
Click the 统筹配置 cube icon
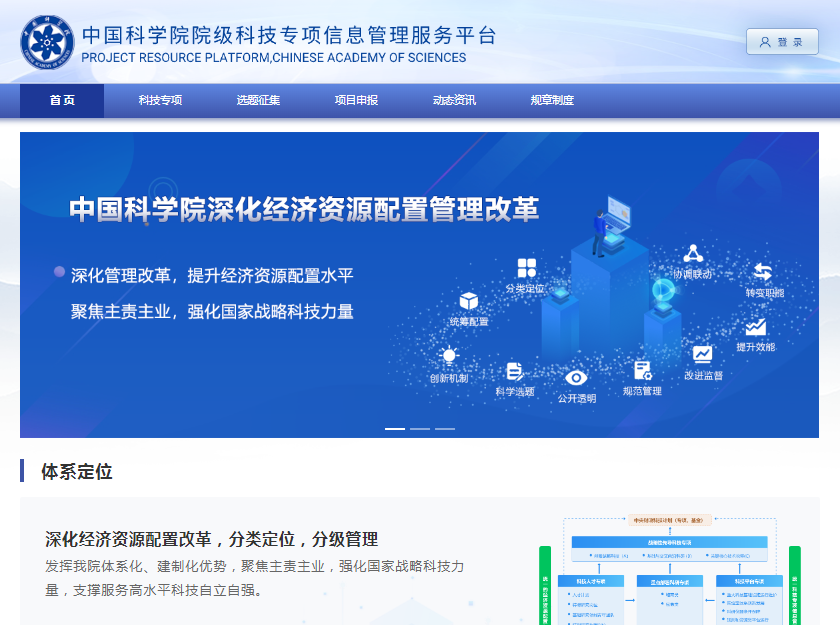(x=469, y=301)
